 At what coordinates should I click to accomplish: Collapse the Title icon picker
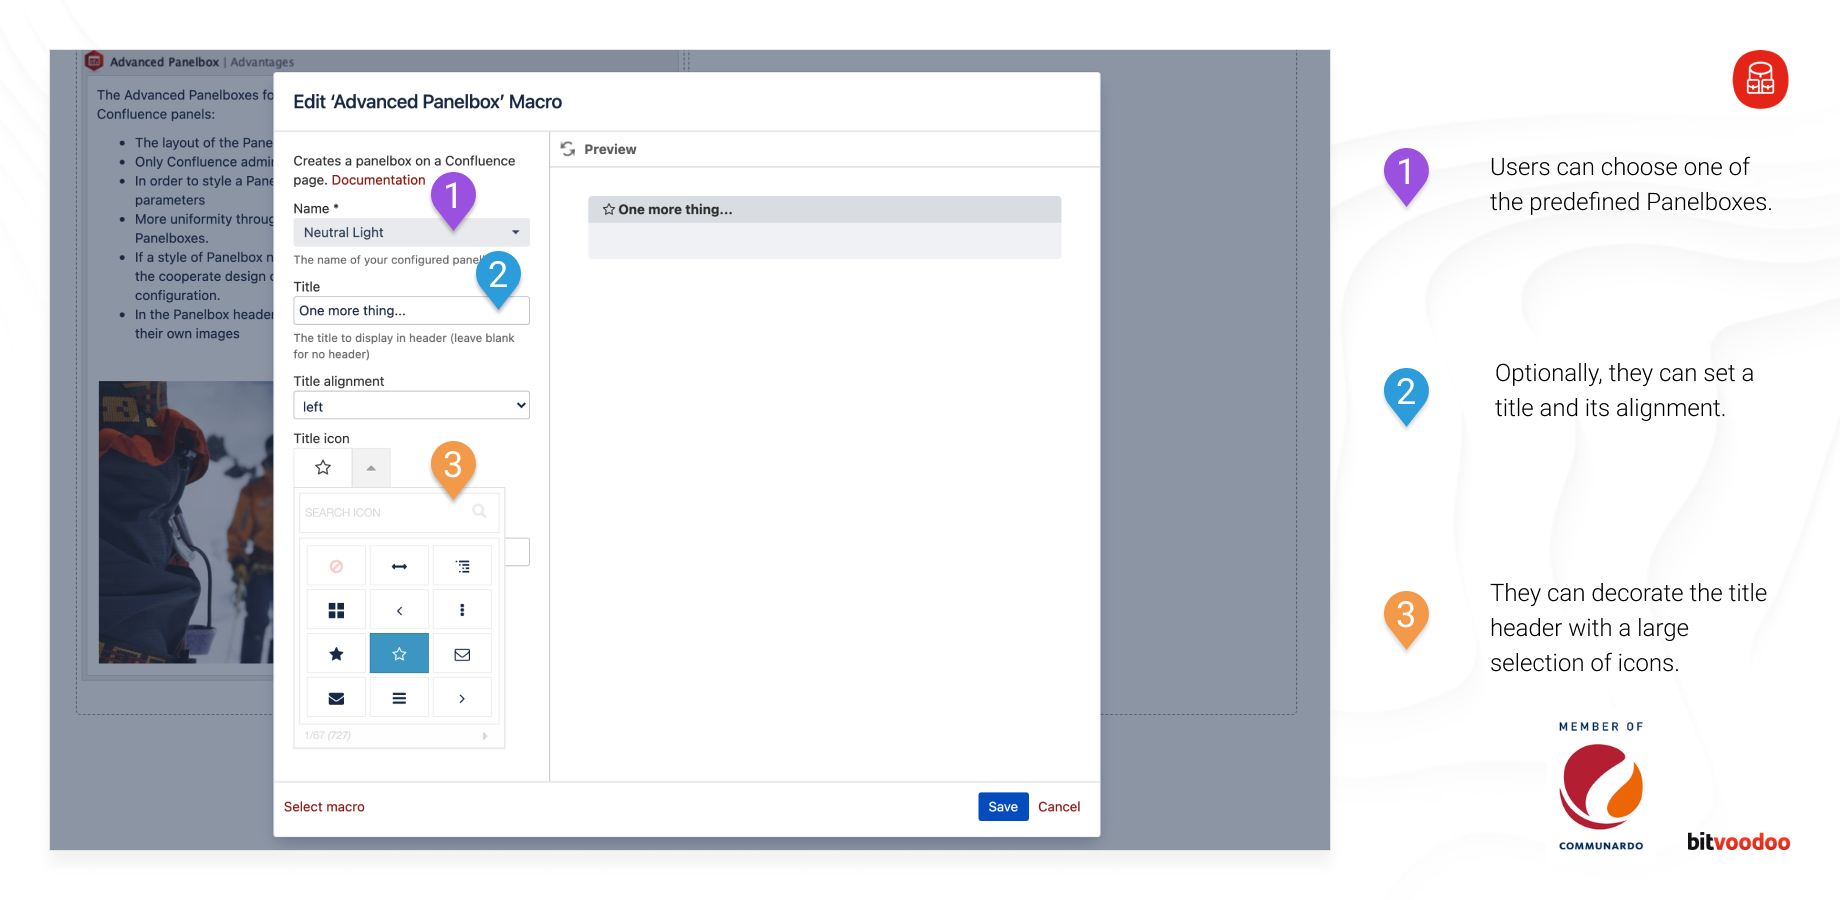(371, 467)
